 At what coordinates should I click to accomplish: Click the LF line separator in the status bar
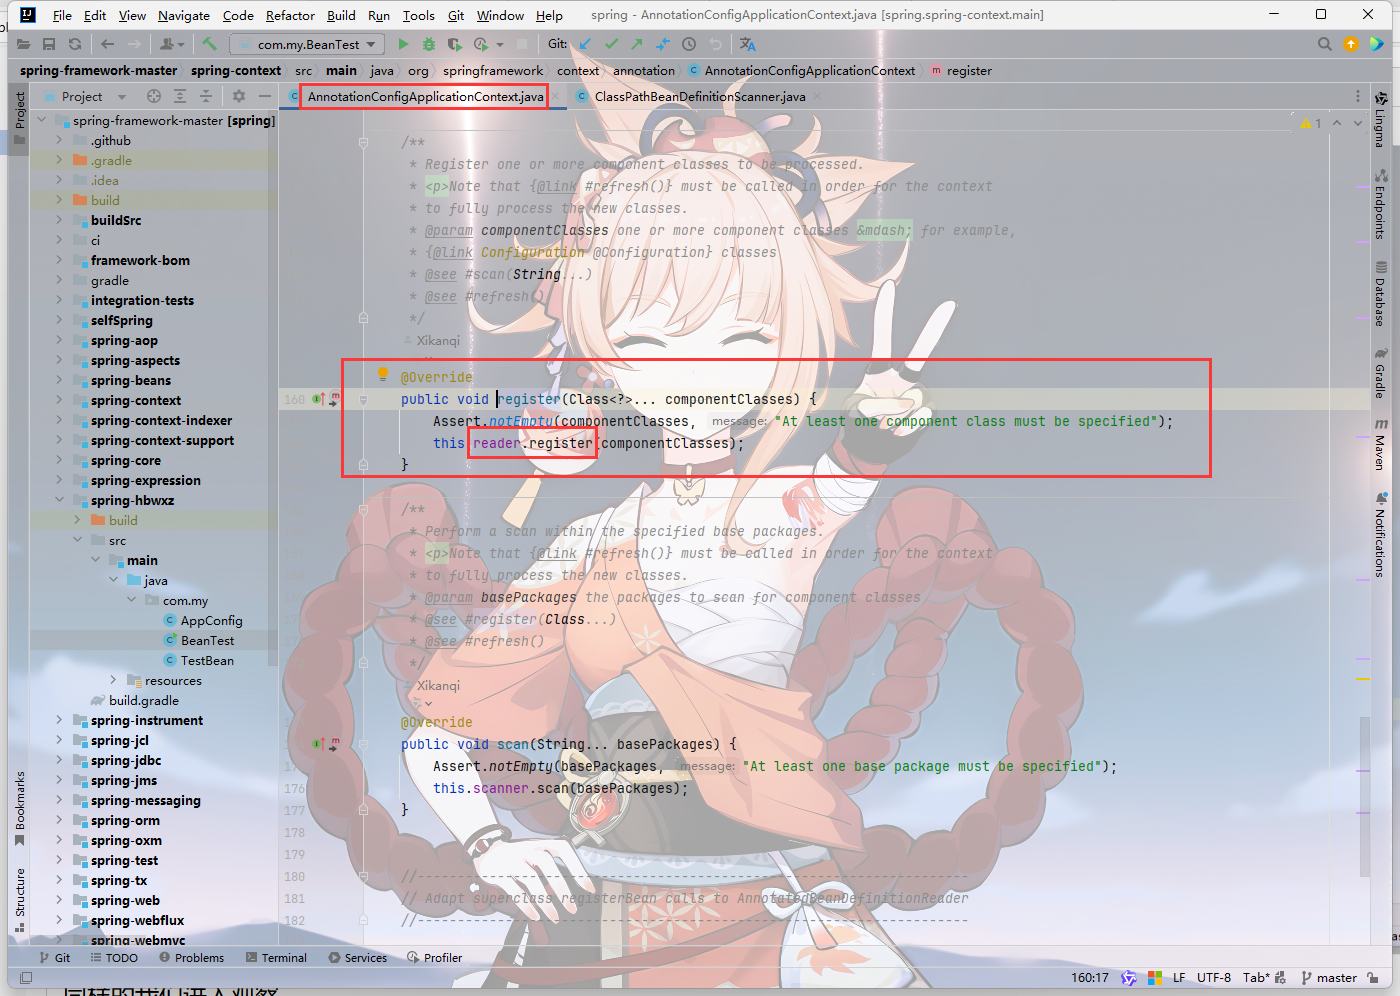[x=1179, y=977]
